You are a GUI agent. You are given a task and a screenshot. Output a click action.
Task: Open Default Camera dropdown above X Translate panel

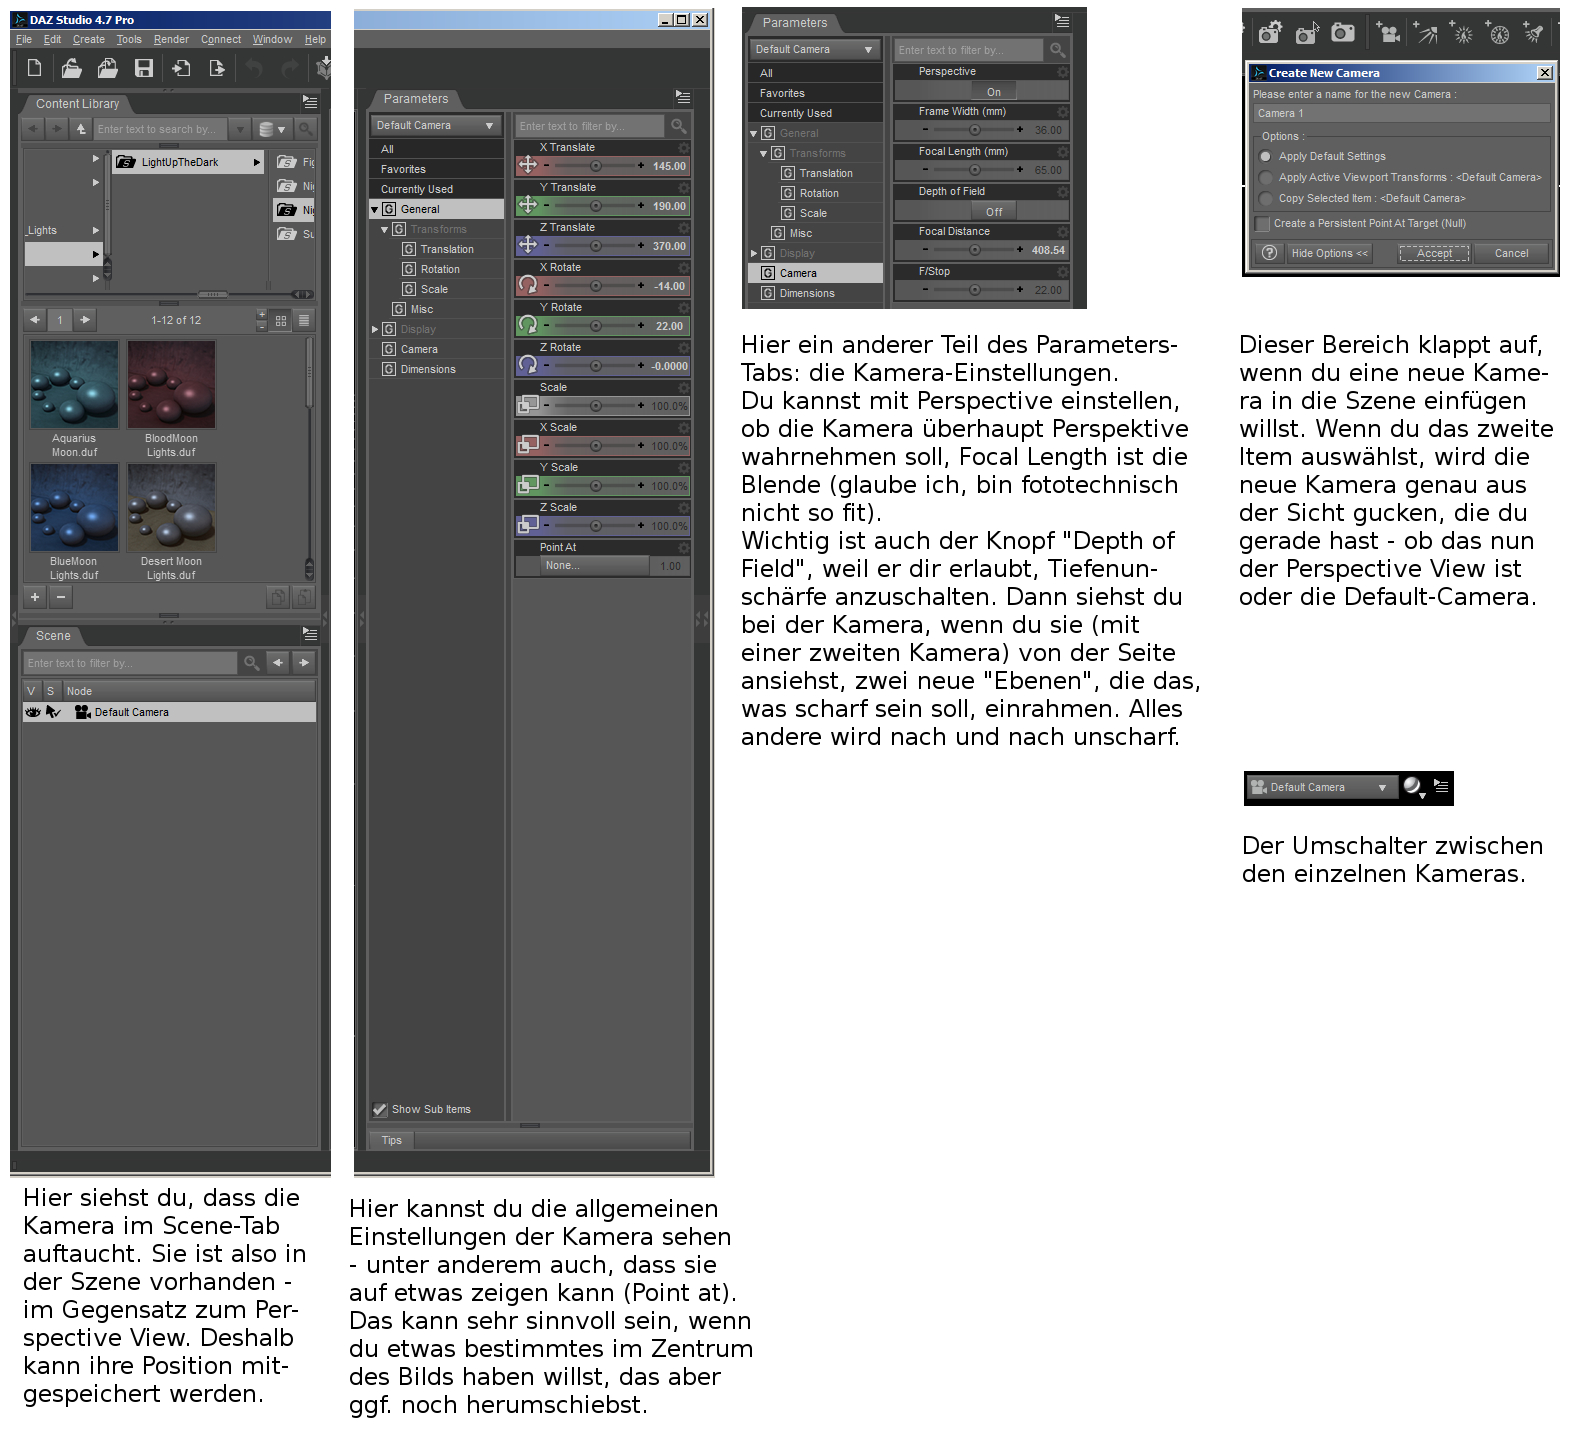[436, 126]
